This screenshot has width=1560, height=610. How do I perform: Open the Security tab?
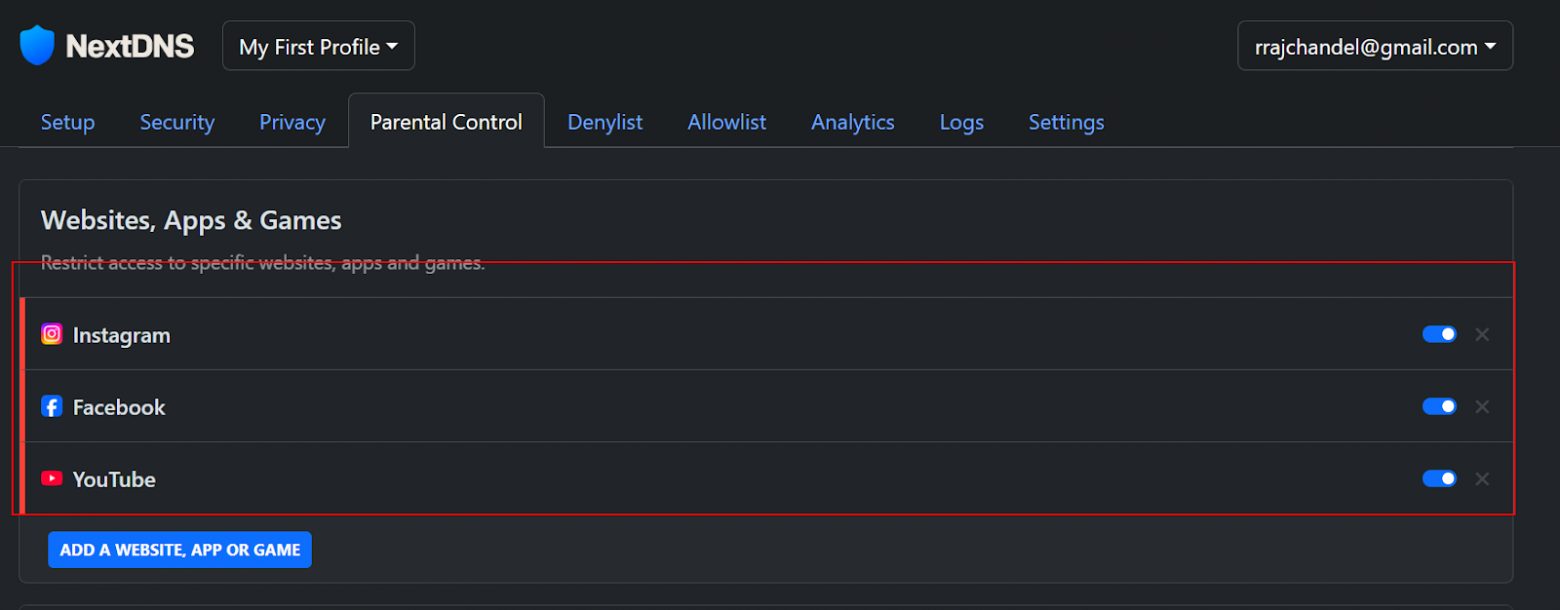pos(177,122)
